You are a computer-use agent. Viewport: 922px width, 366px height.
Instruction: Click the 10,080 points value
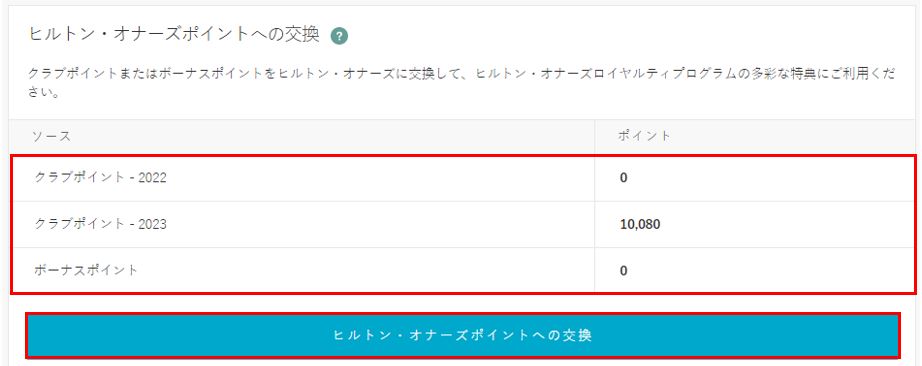(x=640, y=224)
